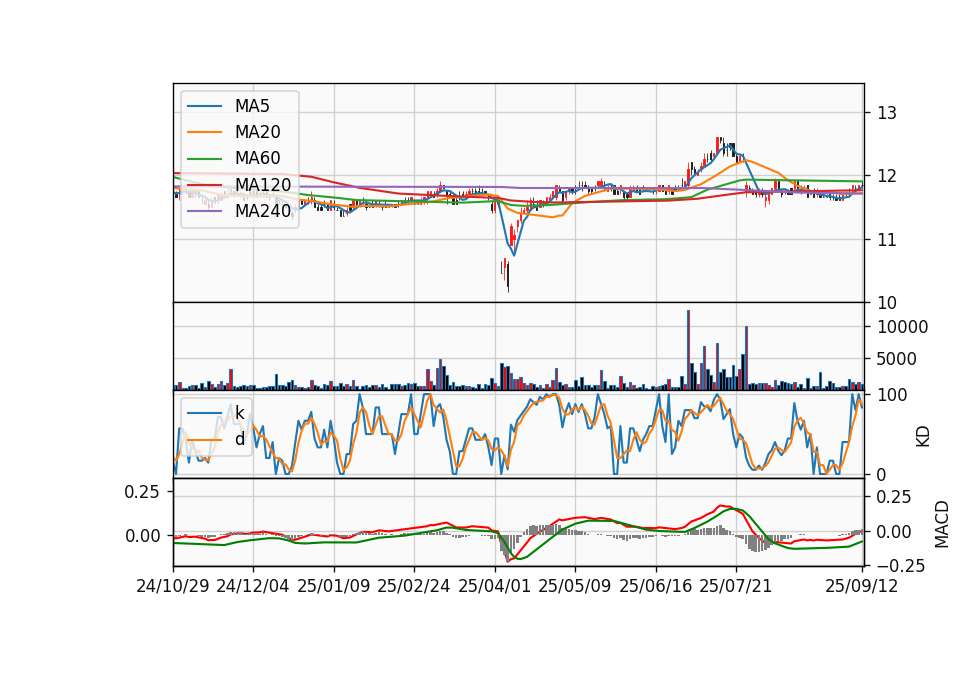Viewport: 960px width, 690px height.
Task: Click the 25/07/21 date axis label
Action: (736, 586)
